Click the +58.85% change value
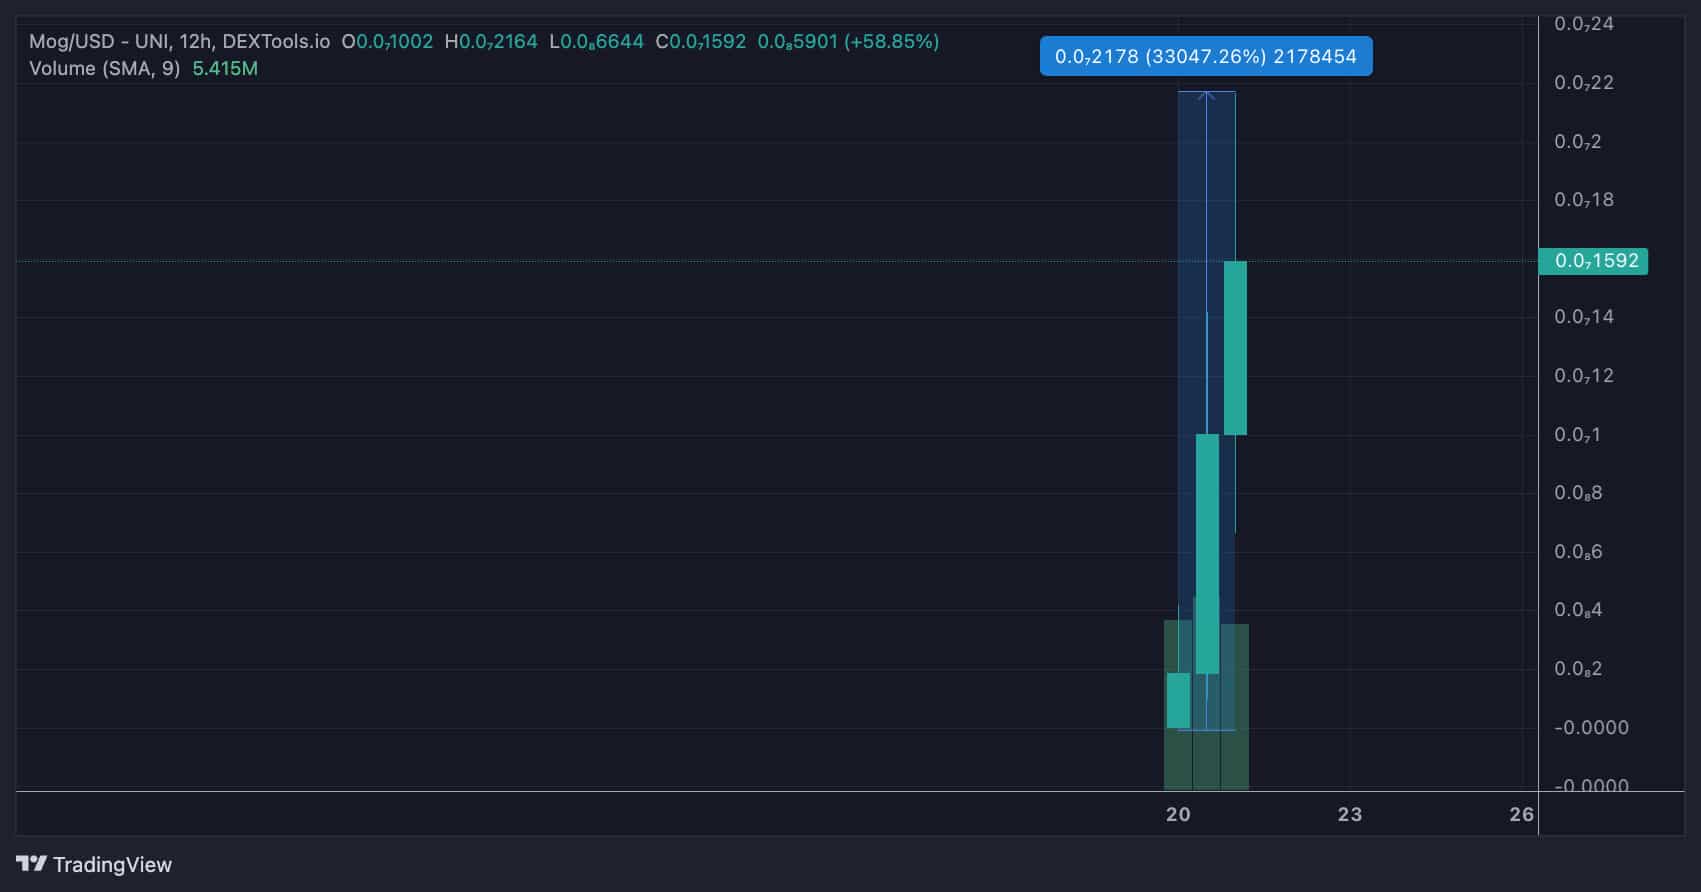The height and width of the screenshot is (892, 1701). (891, 42)
